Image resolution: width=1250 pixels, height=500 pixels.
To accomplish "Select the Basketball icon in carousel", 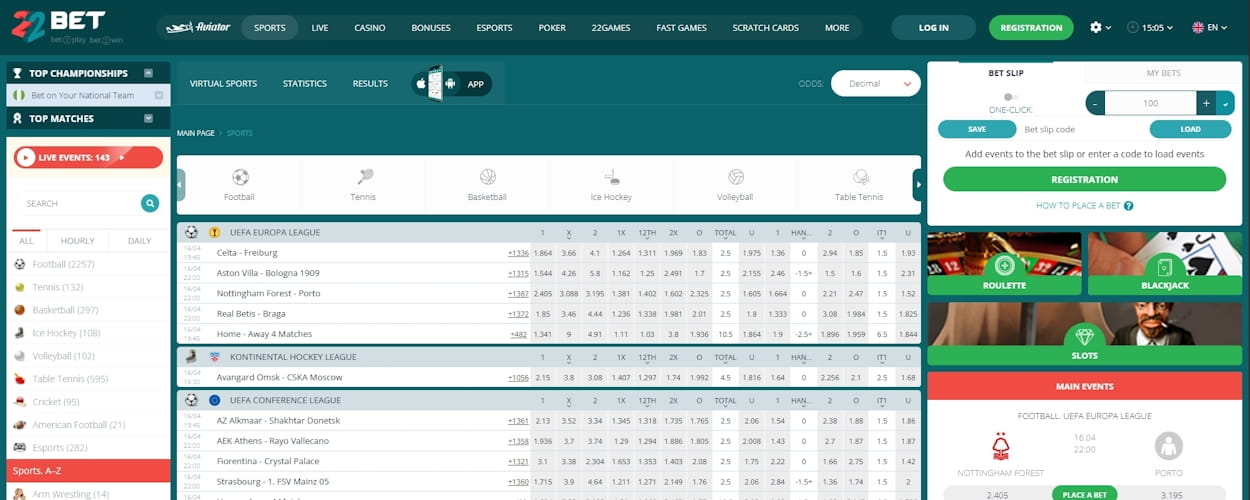I will 488,177.
